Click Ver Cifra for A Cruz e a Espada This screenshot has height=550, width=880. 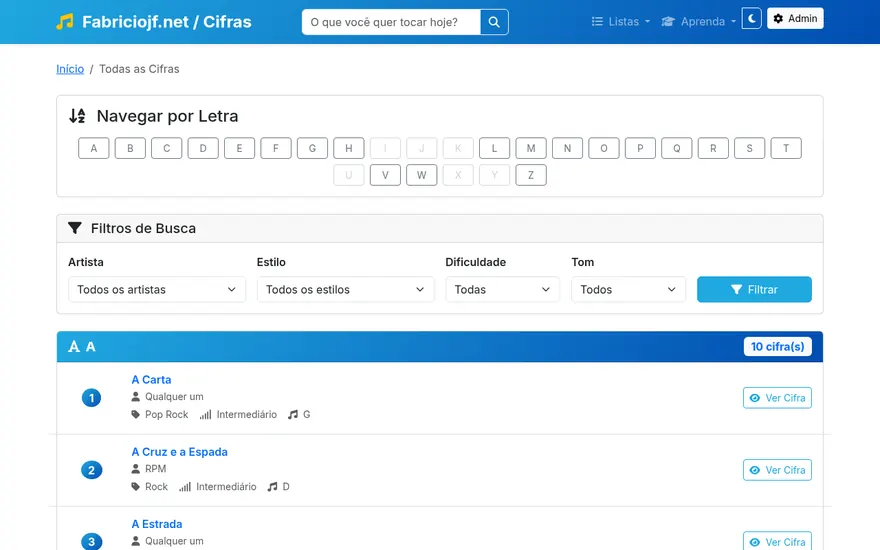777,470
